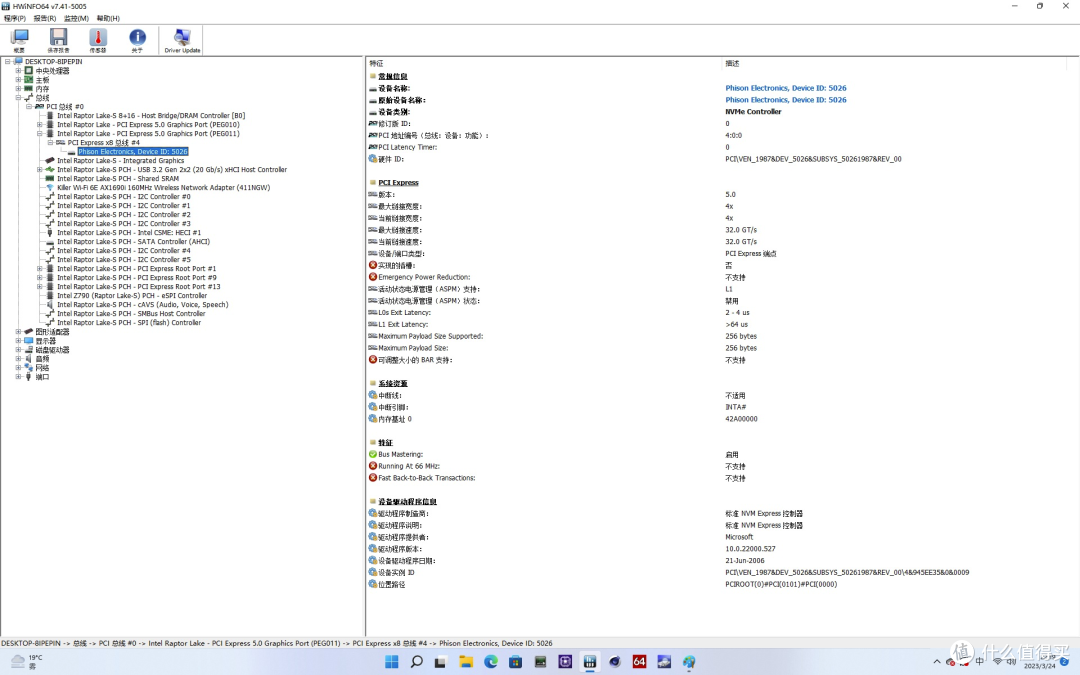Expand the 主板 tree node
1080x675 pixels.
click(x=19, y=79)
